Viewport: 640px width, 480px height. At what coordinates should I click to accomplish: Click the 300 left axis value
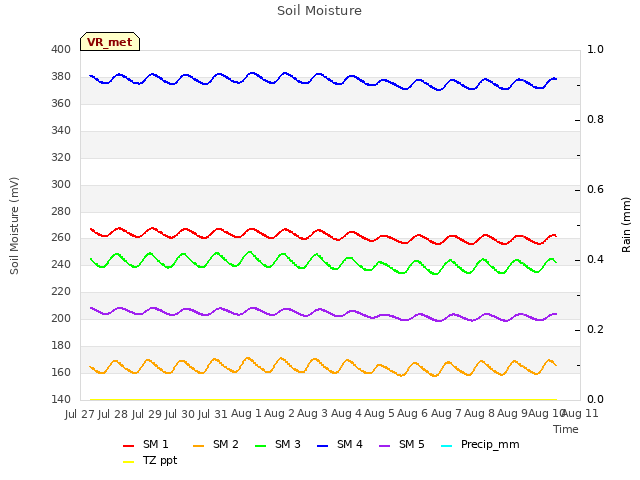[61, 184]
